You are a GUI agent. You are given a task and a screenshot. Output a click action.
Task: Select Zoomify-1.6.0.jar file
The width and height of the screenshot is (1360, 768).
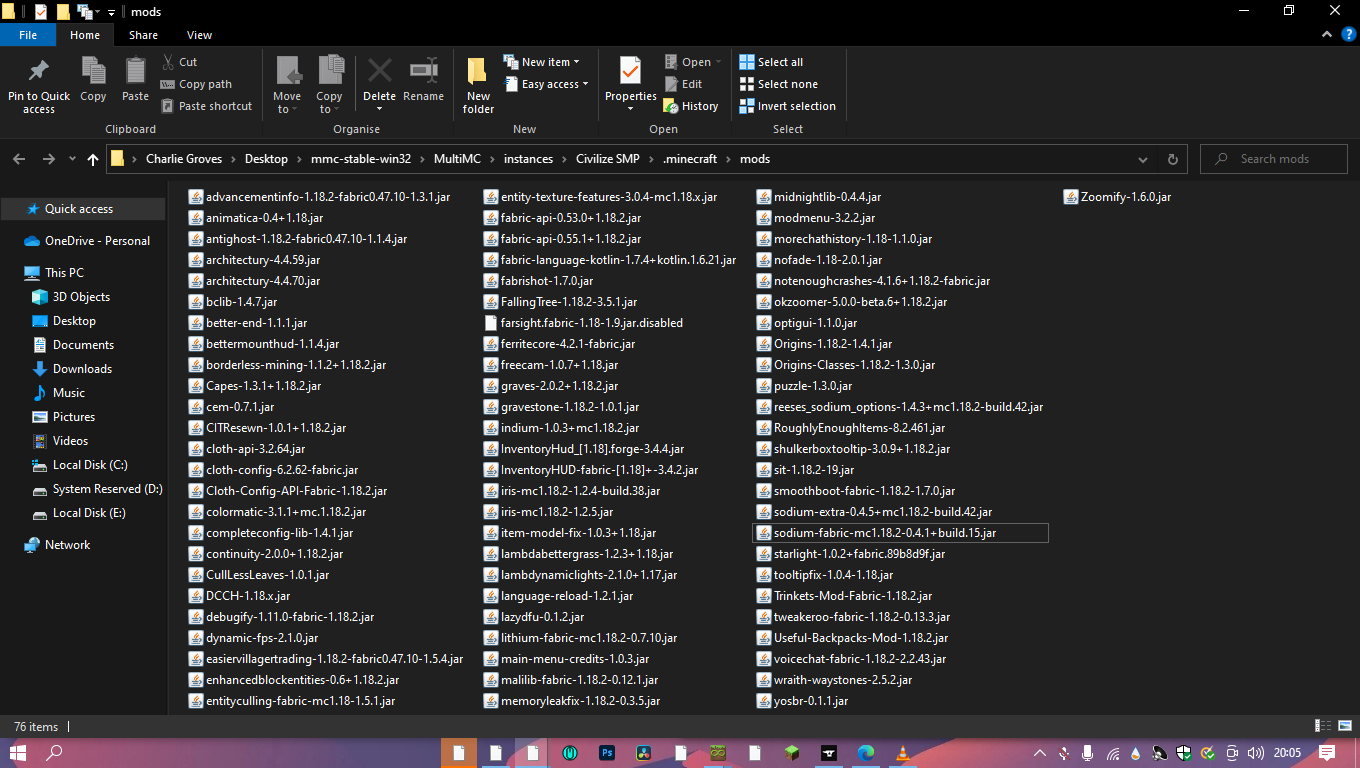pyautogui.click(x=1117, y=197)
